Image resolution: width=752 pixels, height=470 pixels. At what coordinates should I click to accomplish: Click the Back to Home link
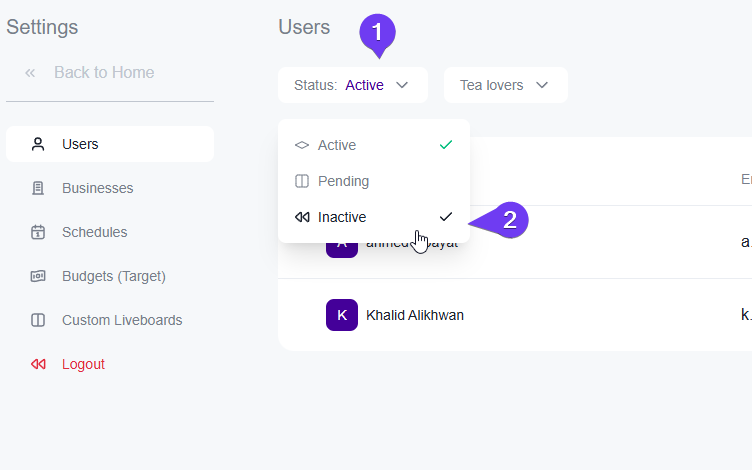[x=104, y=73]
